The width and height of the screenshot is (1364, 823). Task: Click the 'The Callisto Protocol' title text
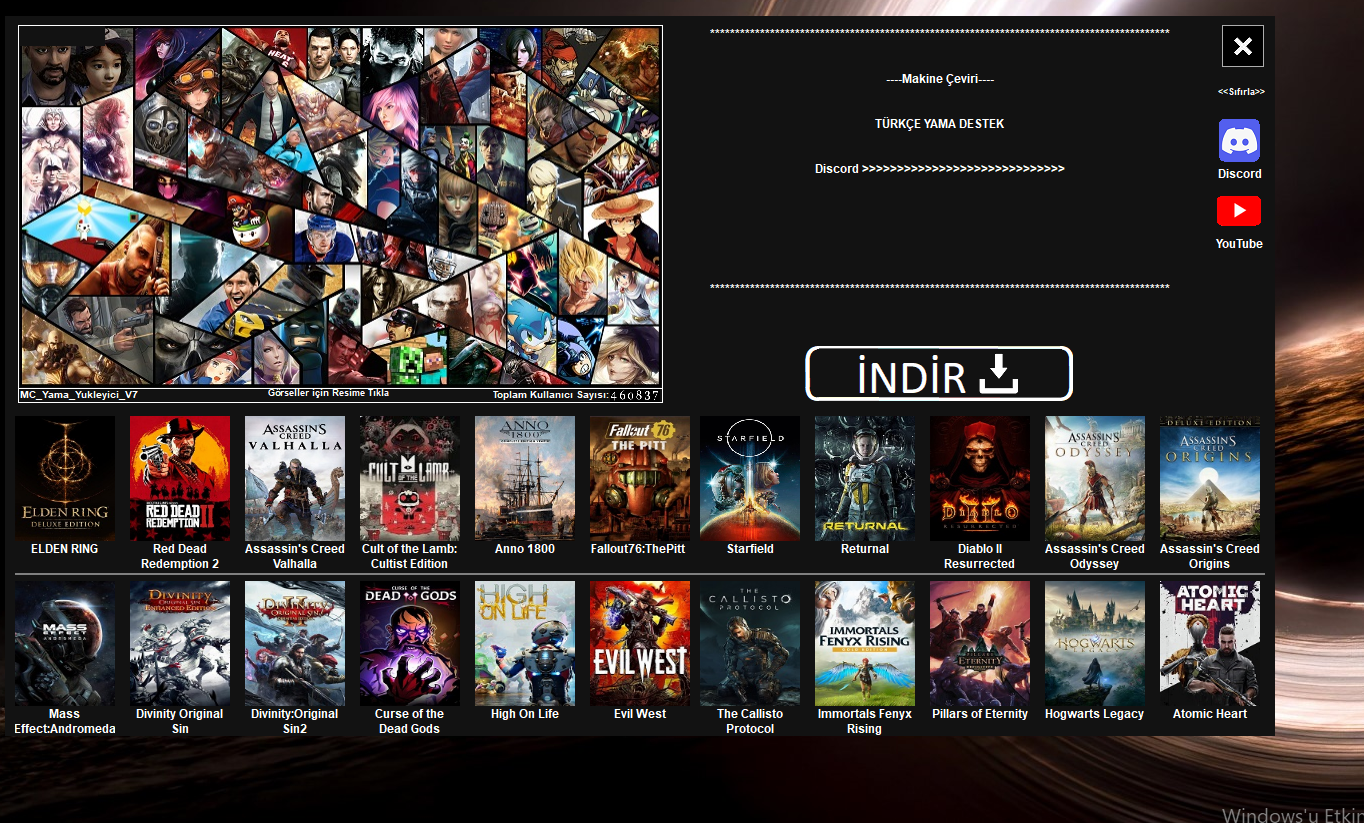[750, 721]
